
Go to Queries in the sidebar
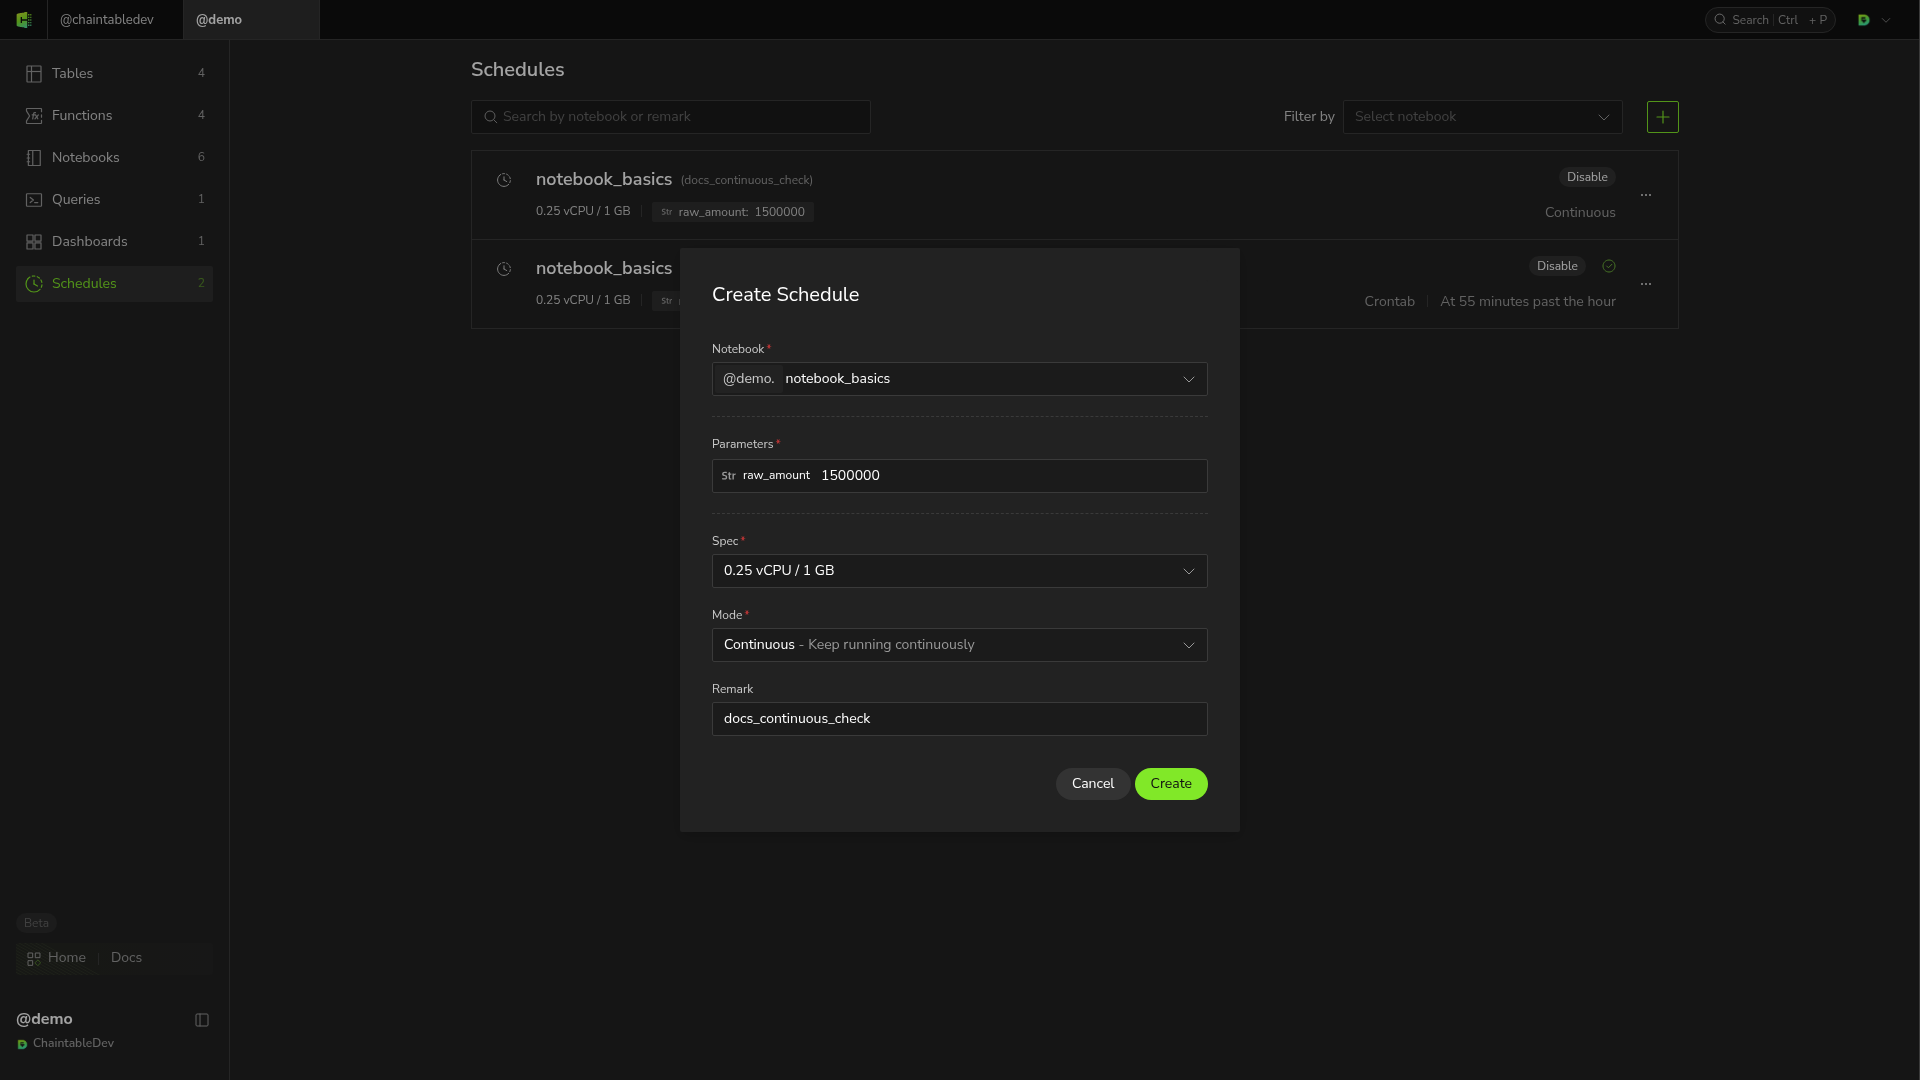click(x=114, y=200)
